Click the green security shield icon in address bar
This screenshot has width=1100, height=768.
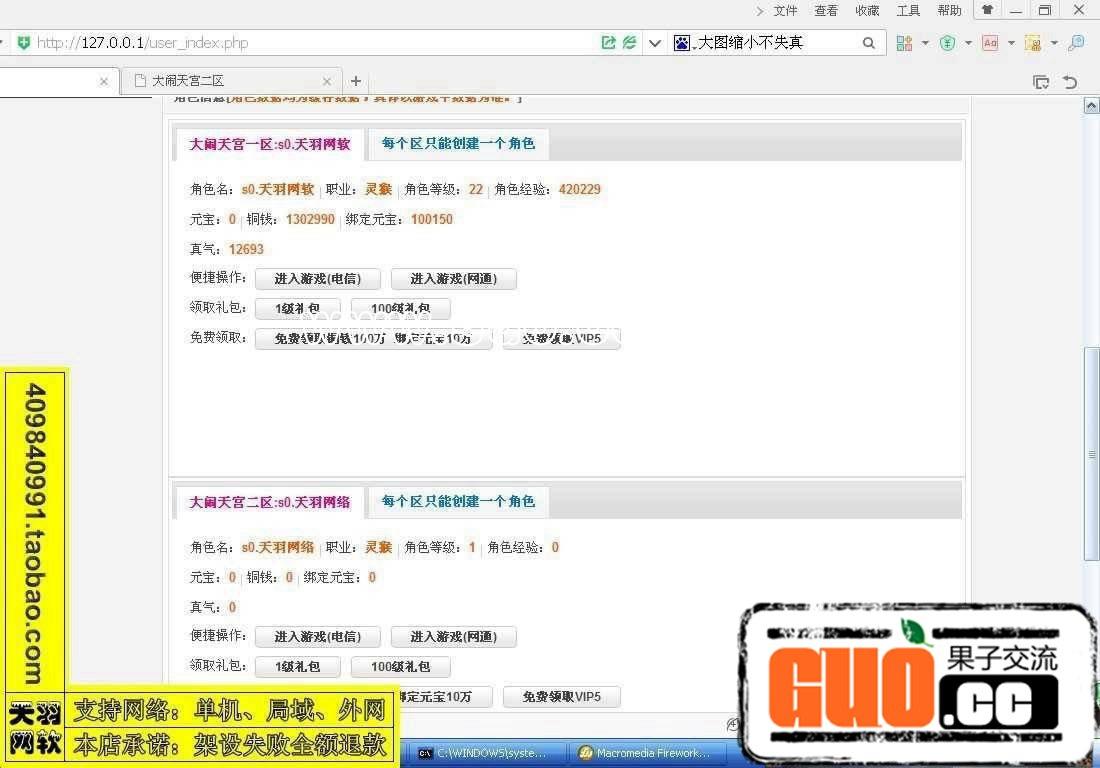tap(24, 43)
